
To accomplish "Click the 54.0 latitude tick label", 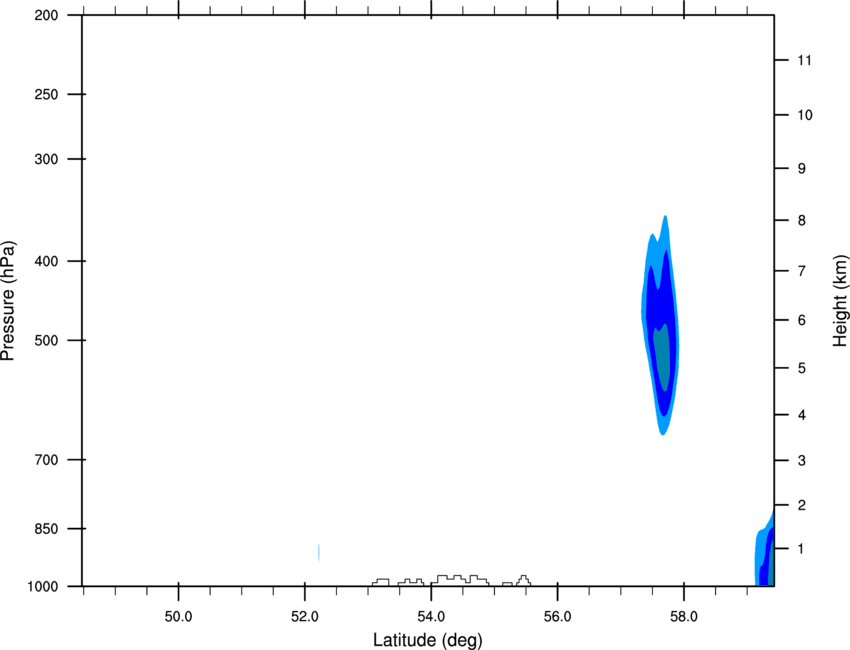I will 431,617.
